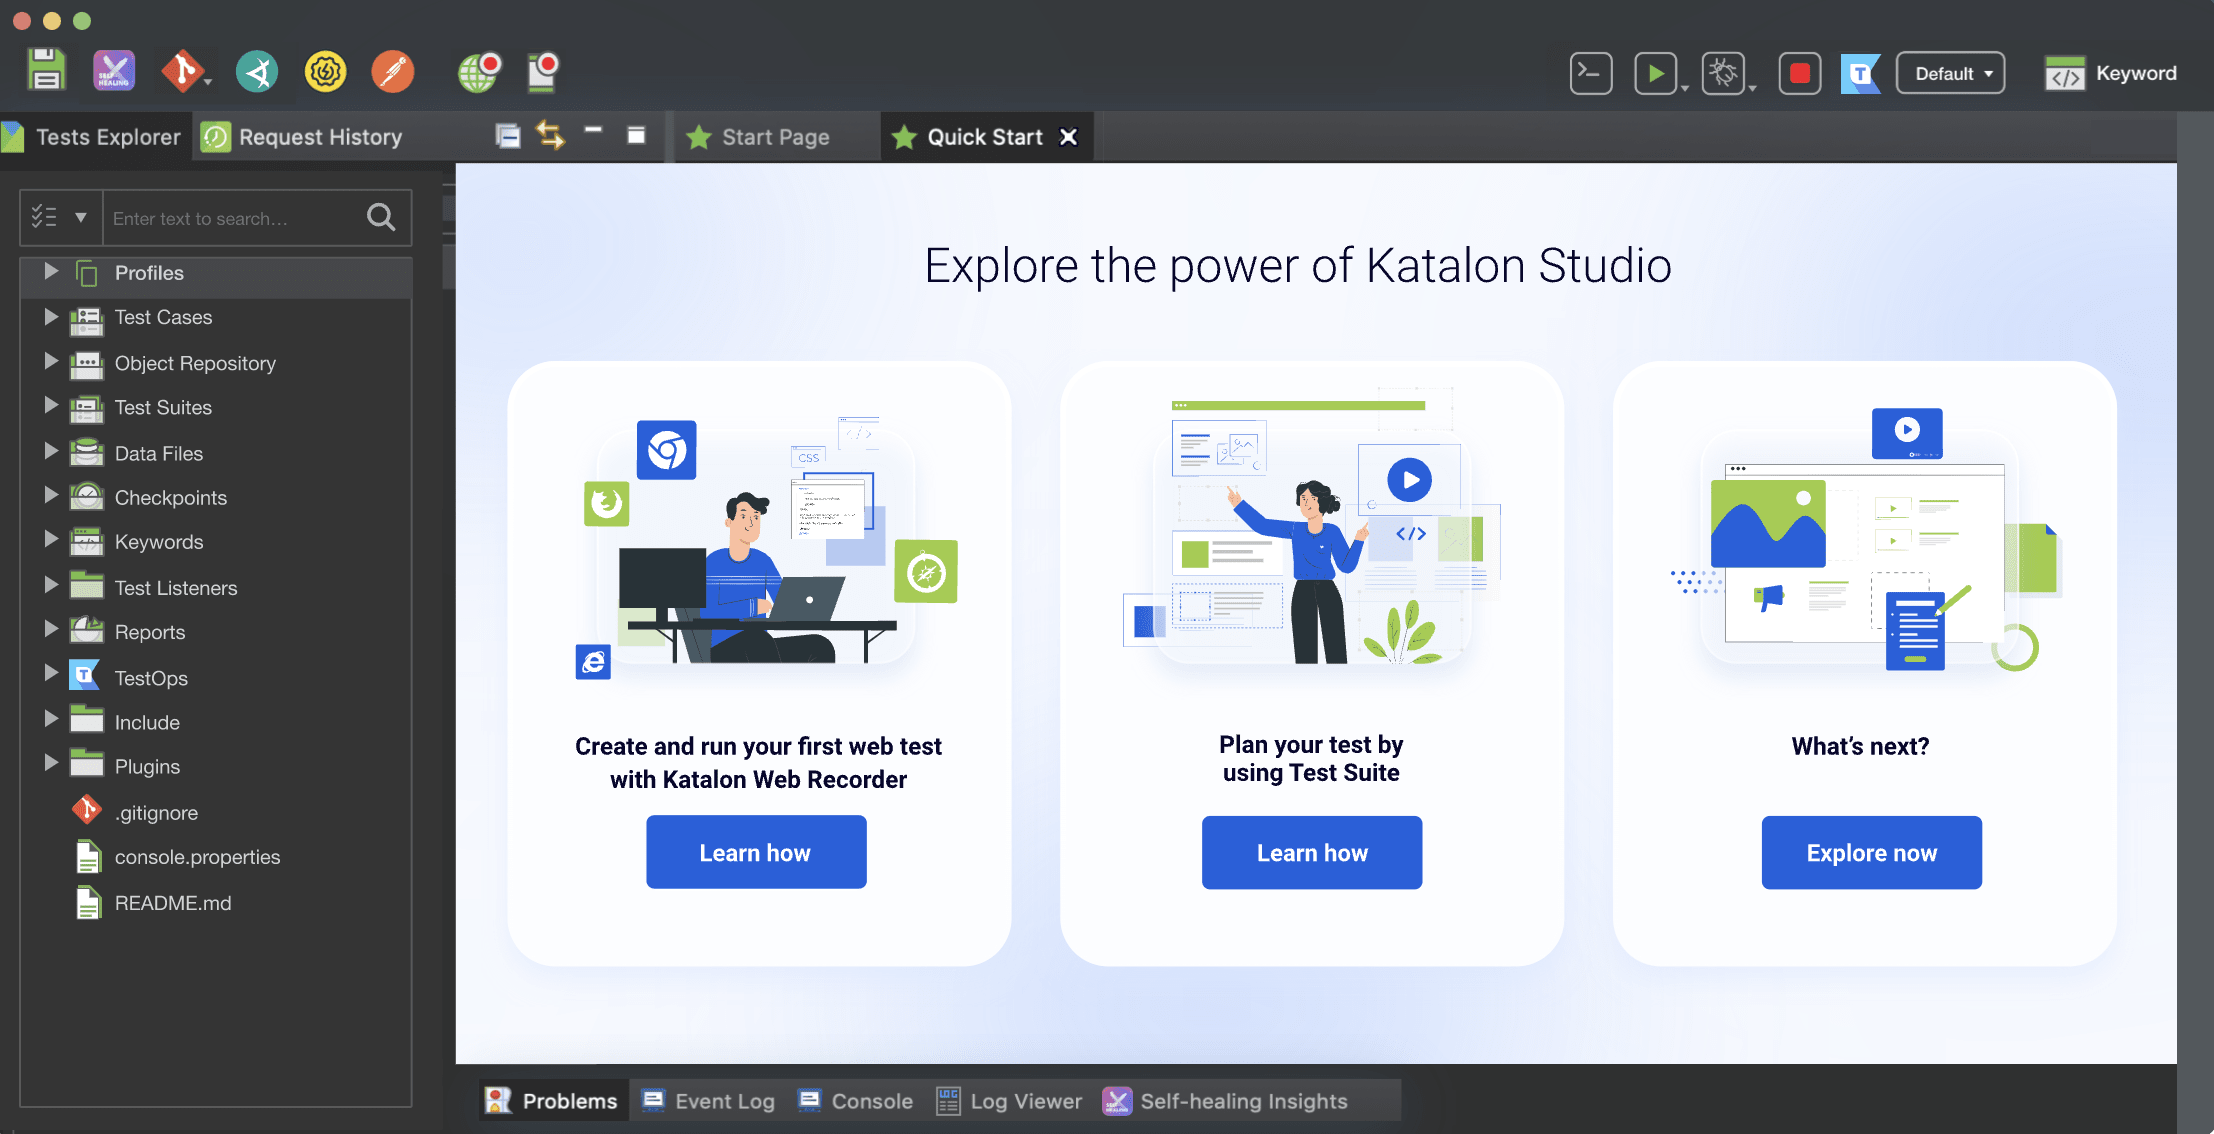
Task: Expand the Test Cases tree node
Action: [x=51, y=317]
